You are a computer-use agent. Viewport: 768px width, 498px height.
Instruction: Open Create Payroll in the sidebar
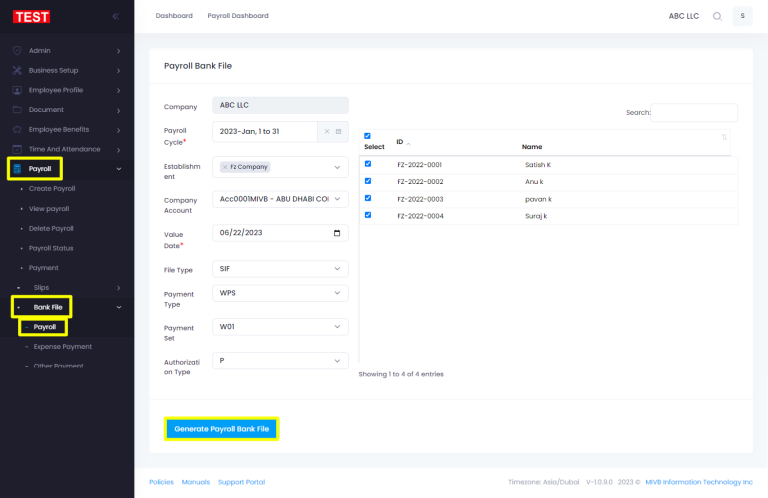point(52,189)
